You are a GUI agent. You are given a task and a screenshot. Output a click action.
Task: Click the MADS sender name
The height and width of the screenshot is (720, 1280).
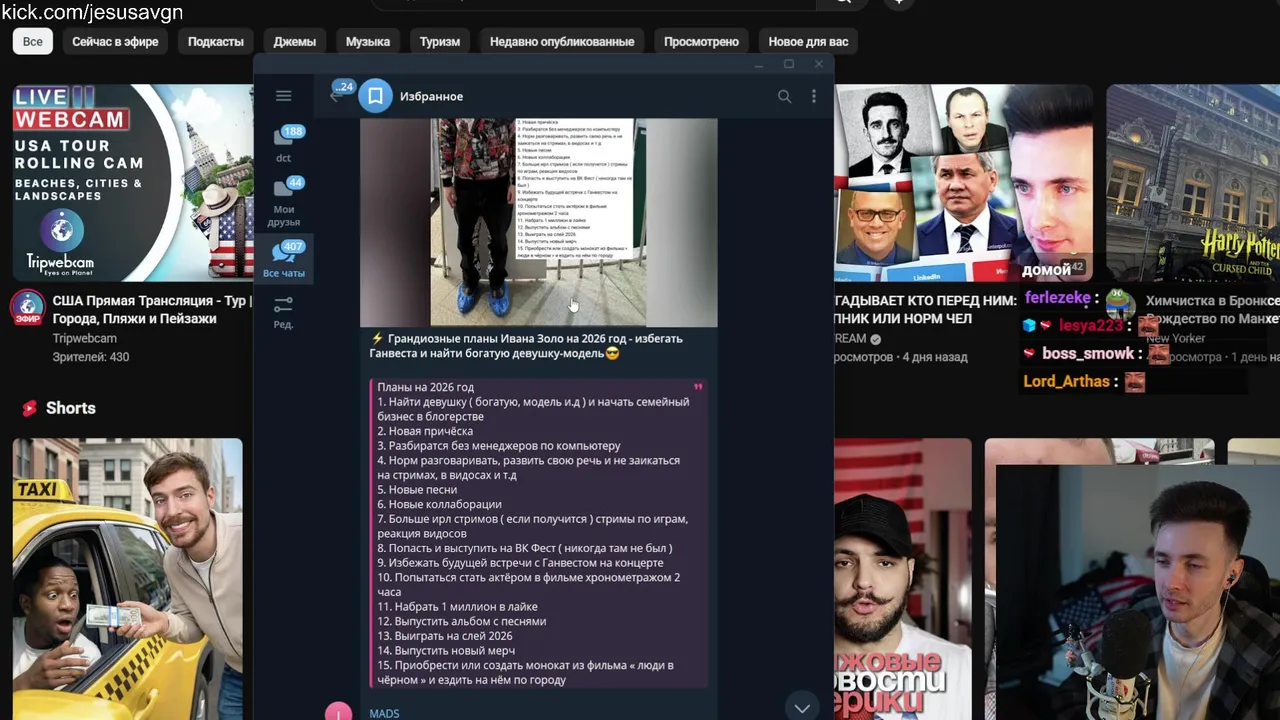[x=384, y=713]
